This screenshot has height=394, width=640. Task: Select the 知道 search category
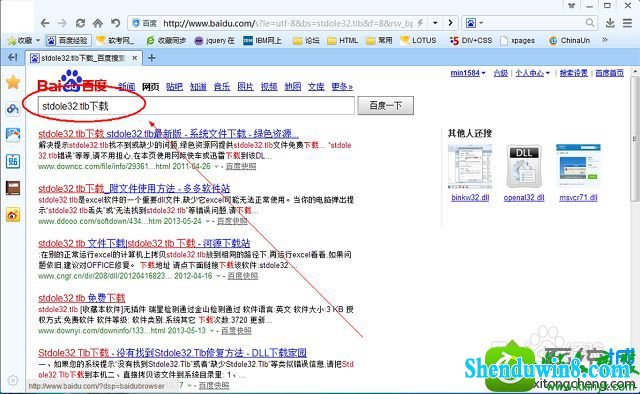[198, 87]
